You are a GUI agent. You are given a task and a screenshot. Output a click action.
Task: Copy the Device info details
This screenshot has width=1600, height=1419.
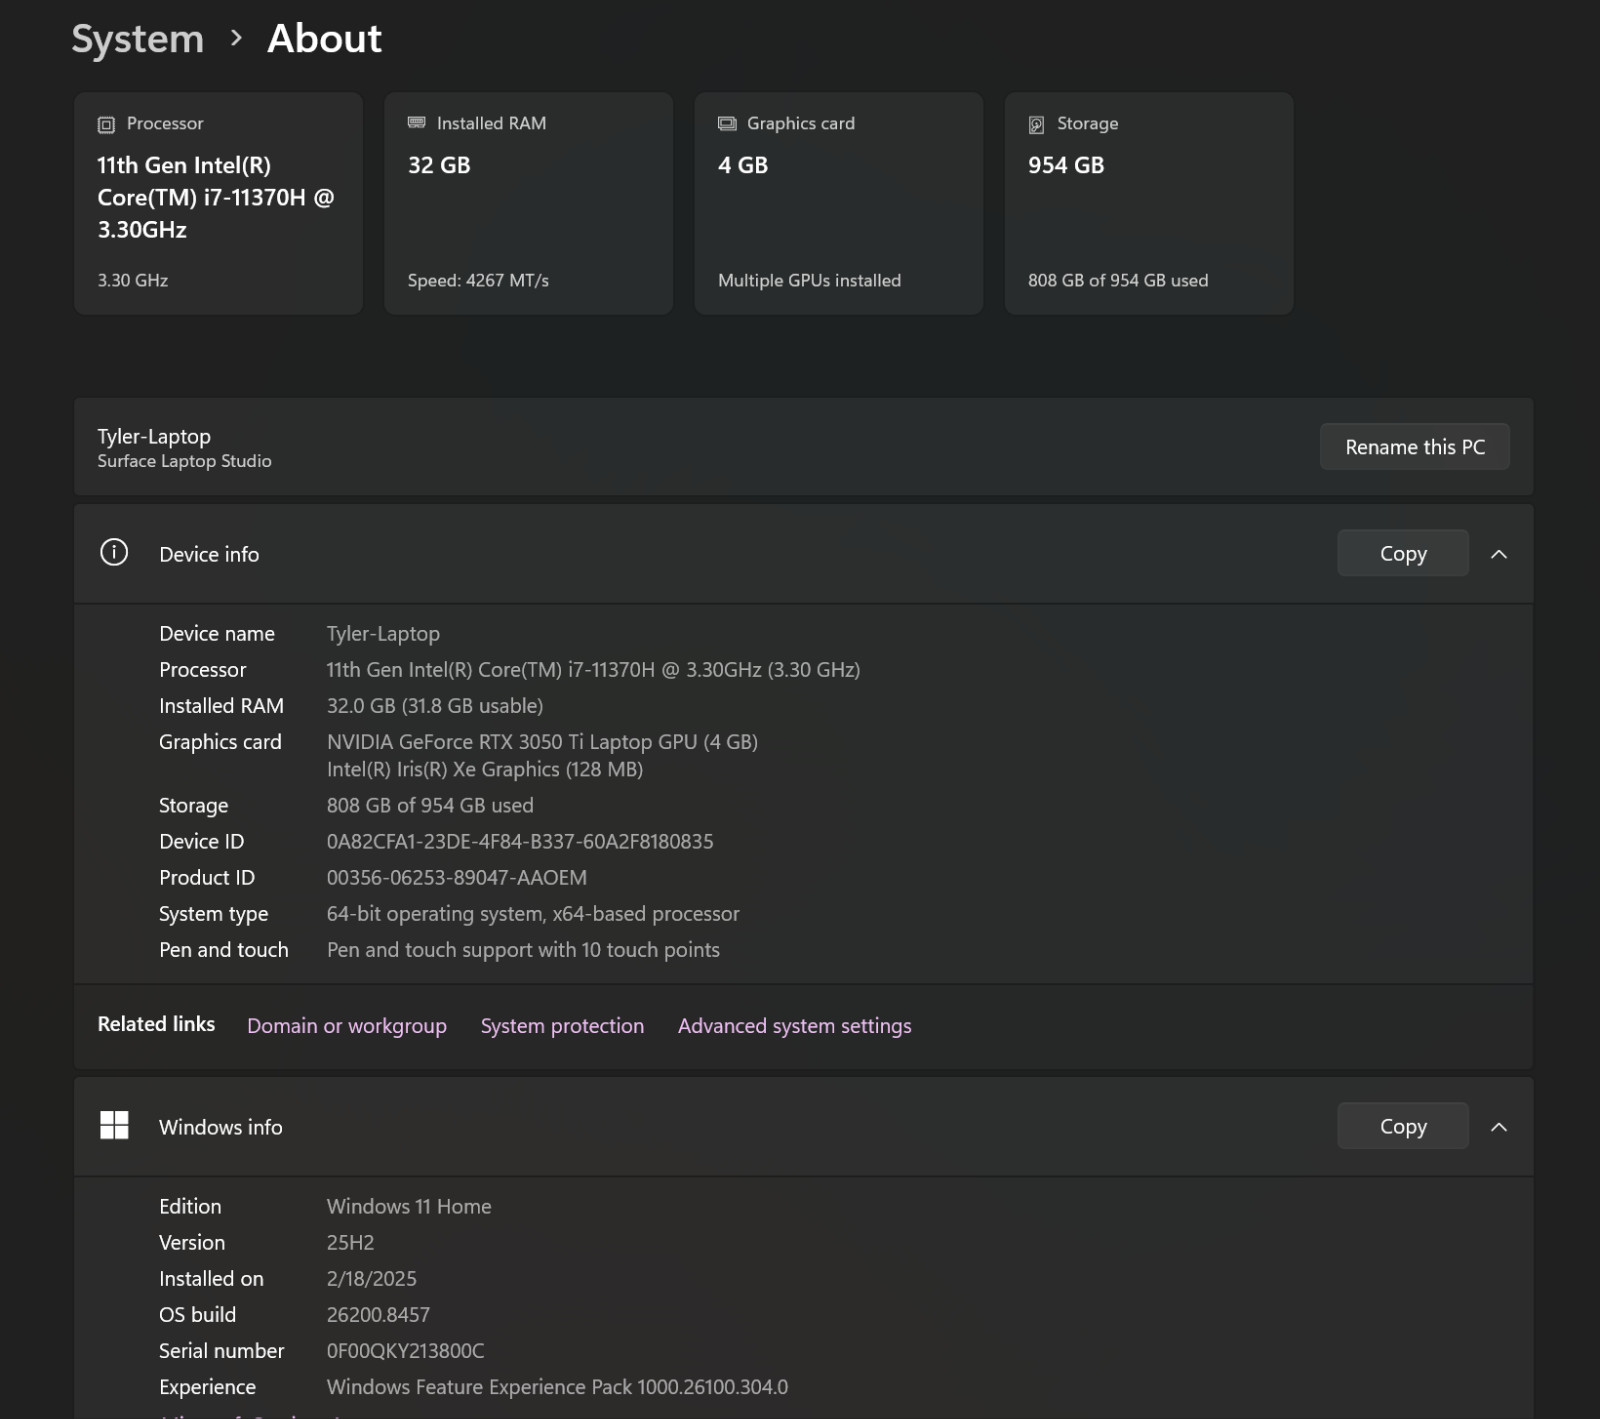(x=1403, y=553)
